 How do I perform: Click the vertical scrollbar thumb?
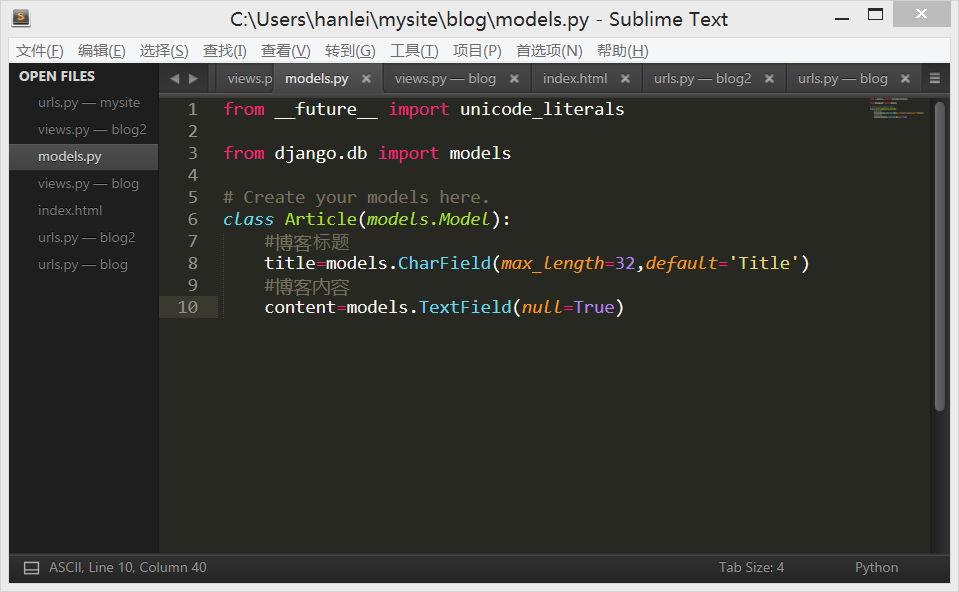940,256
